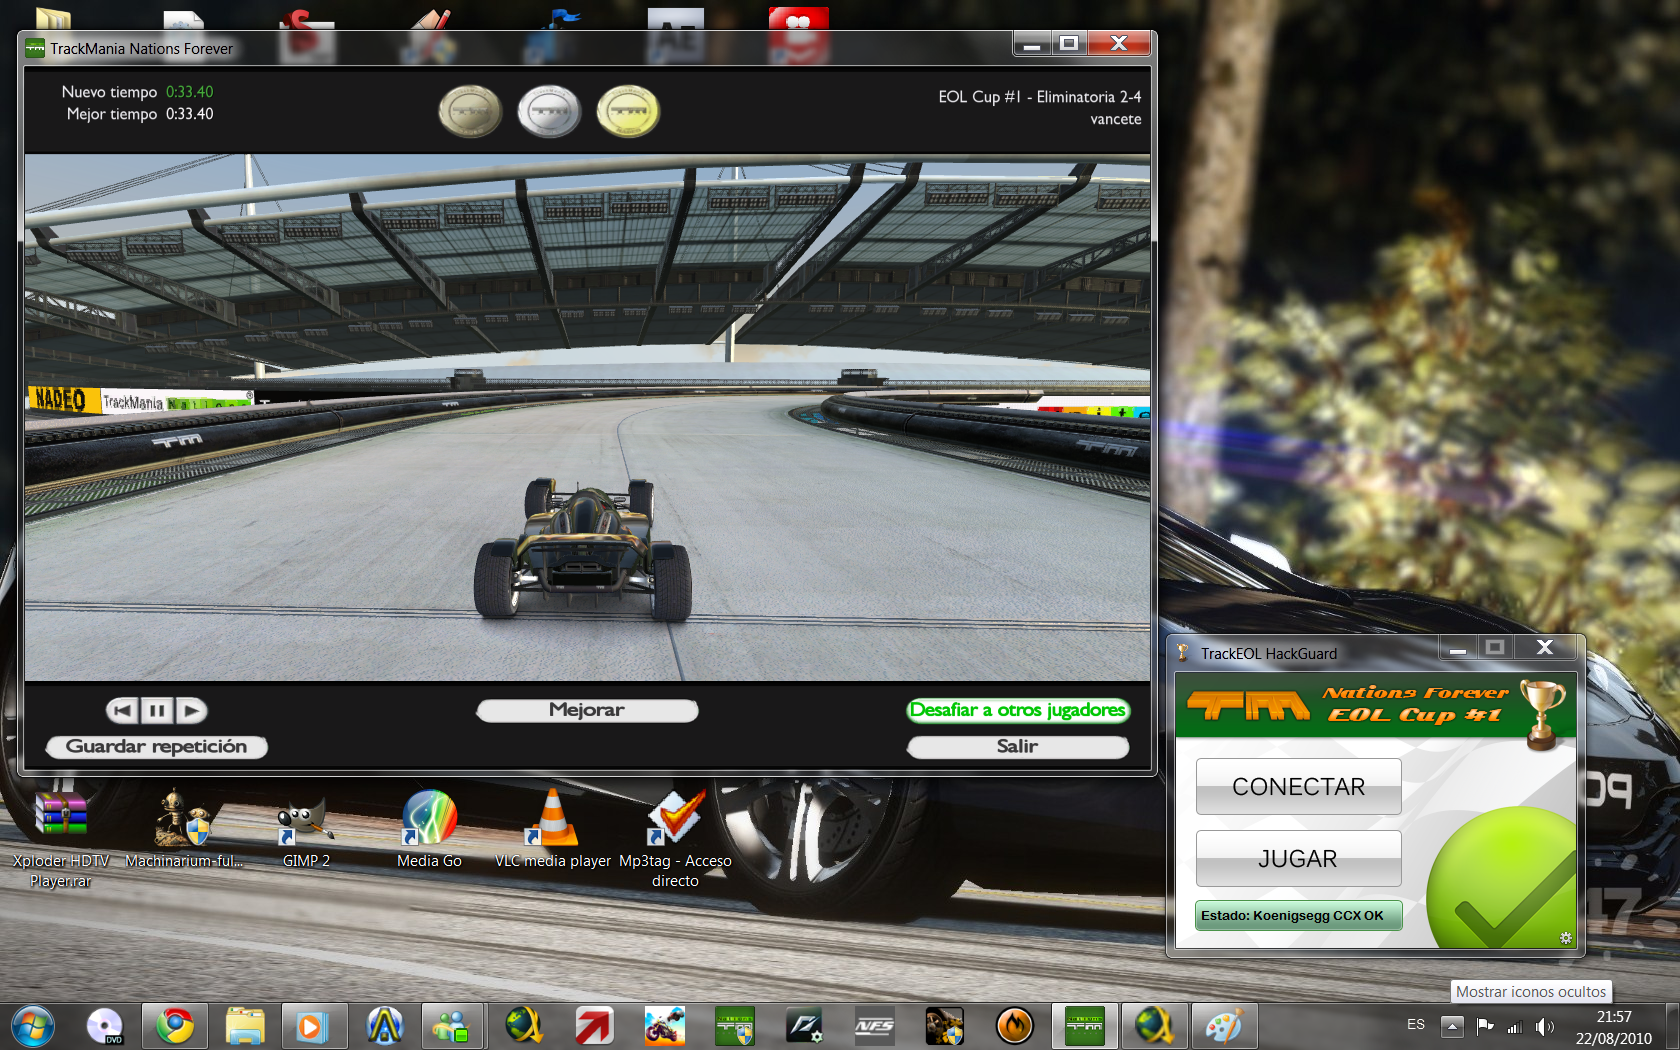Click JUGAR in TrackEOL HackGuard
The image size is (1680, 1050).
[x=1298, y=859]
